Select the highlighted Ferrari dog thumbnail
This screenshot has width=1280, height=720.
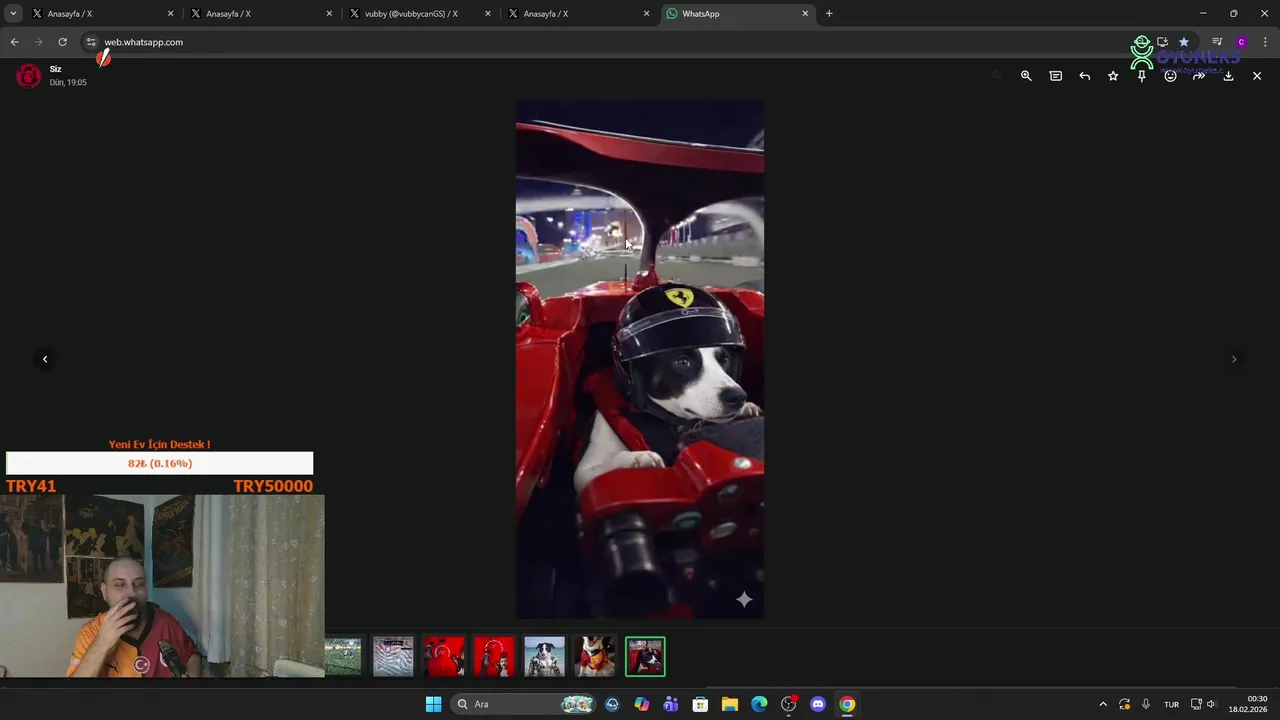pyautogui.click(x=645, y=657)
